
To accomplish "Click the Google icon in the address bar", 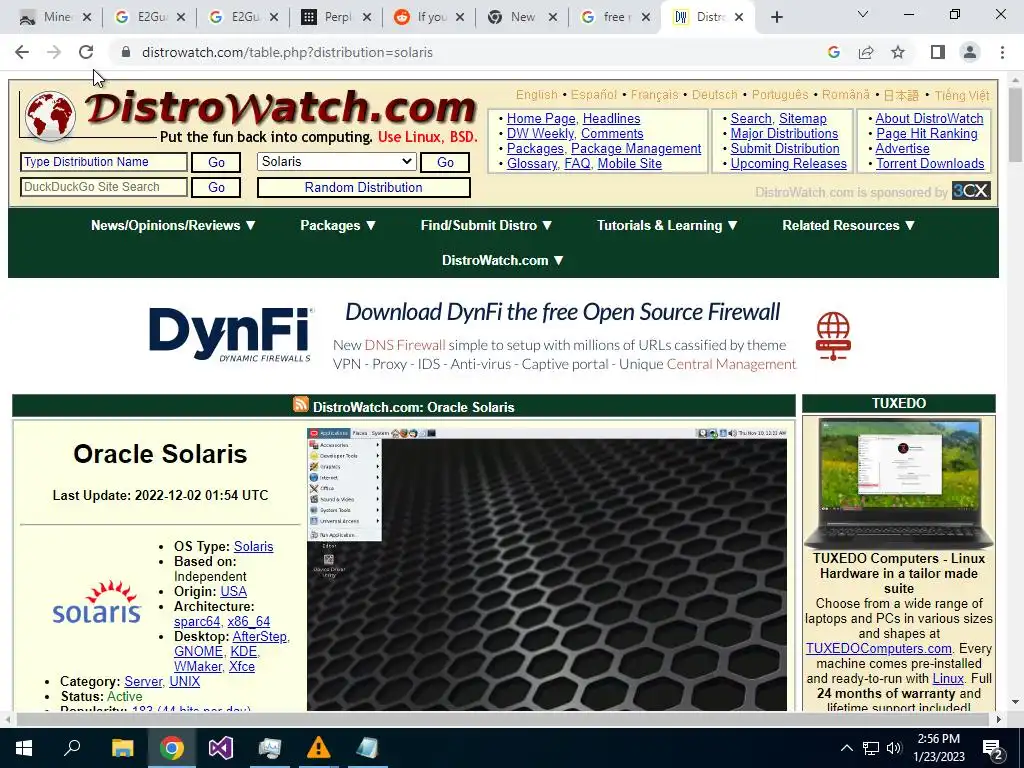I will (x=833, y=52).
